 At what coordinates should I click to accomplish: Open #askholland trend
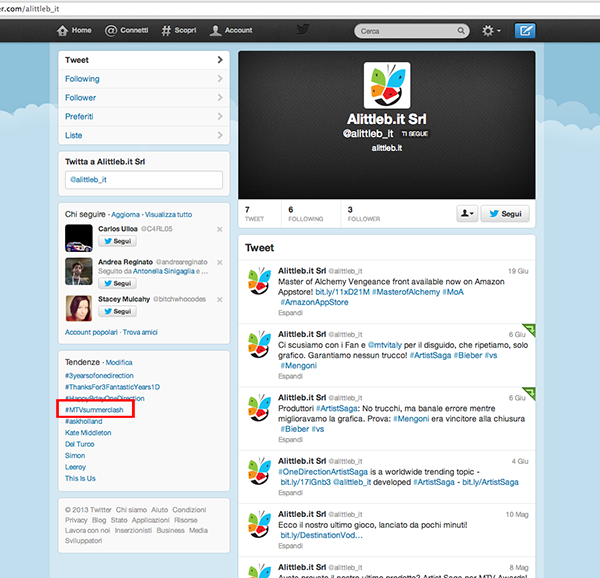(84, 422)
